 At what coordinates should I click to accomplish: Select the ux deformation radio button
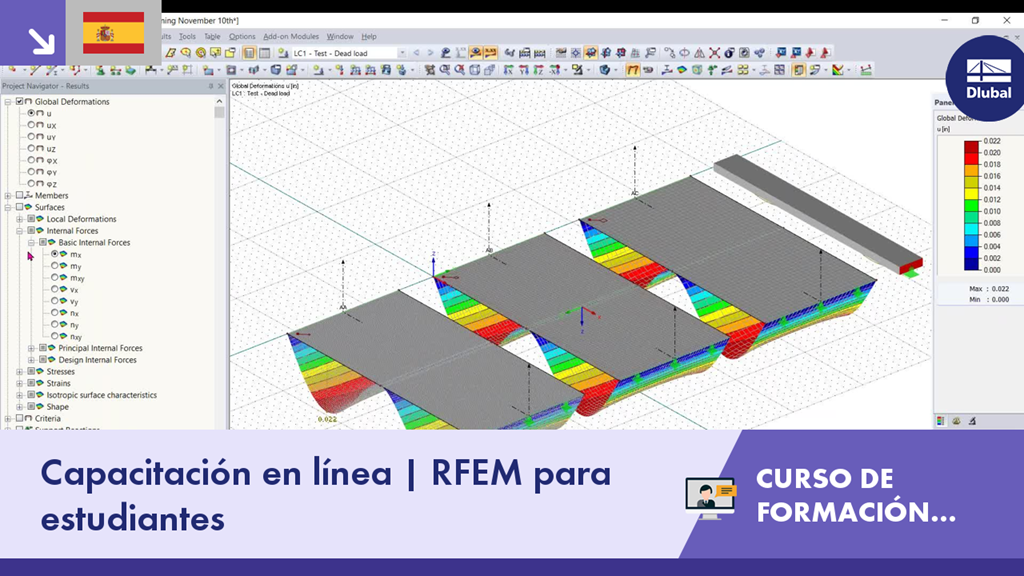[31, 125]
